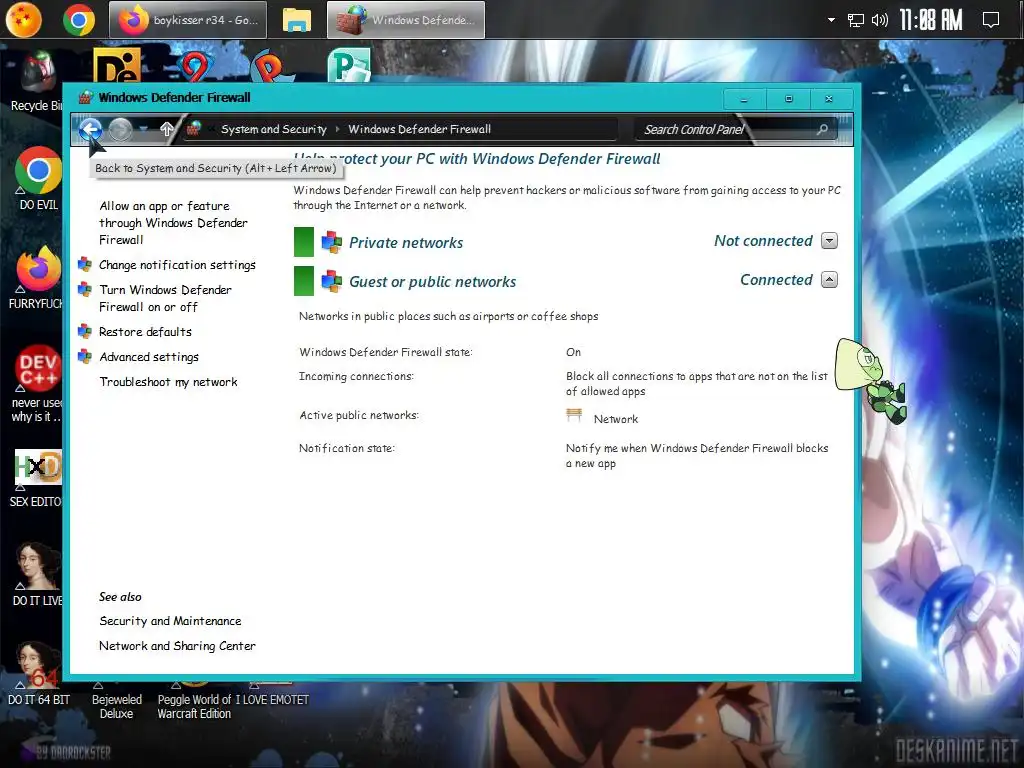
Task: Click Restore defaults link
Action: 145,332
